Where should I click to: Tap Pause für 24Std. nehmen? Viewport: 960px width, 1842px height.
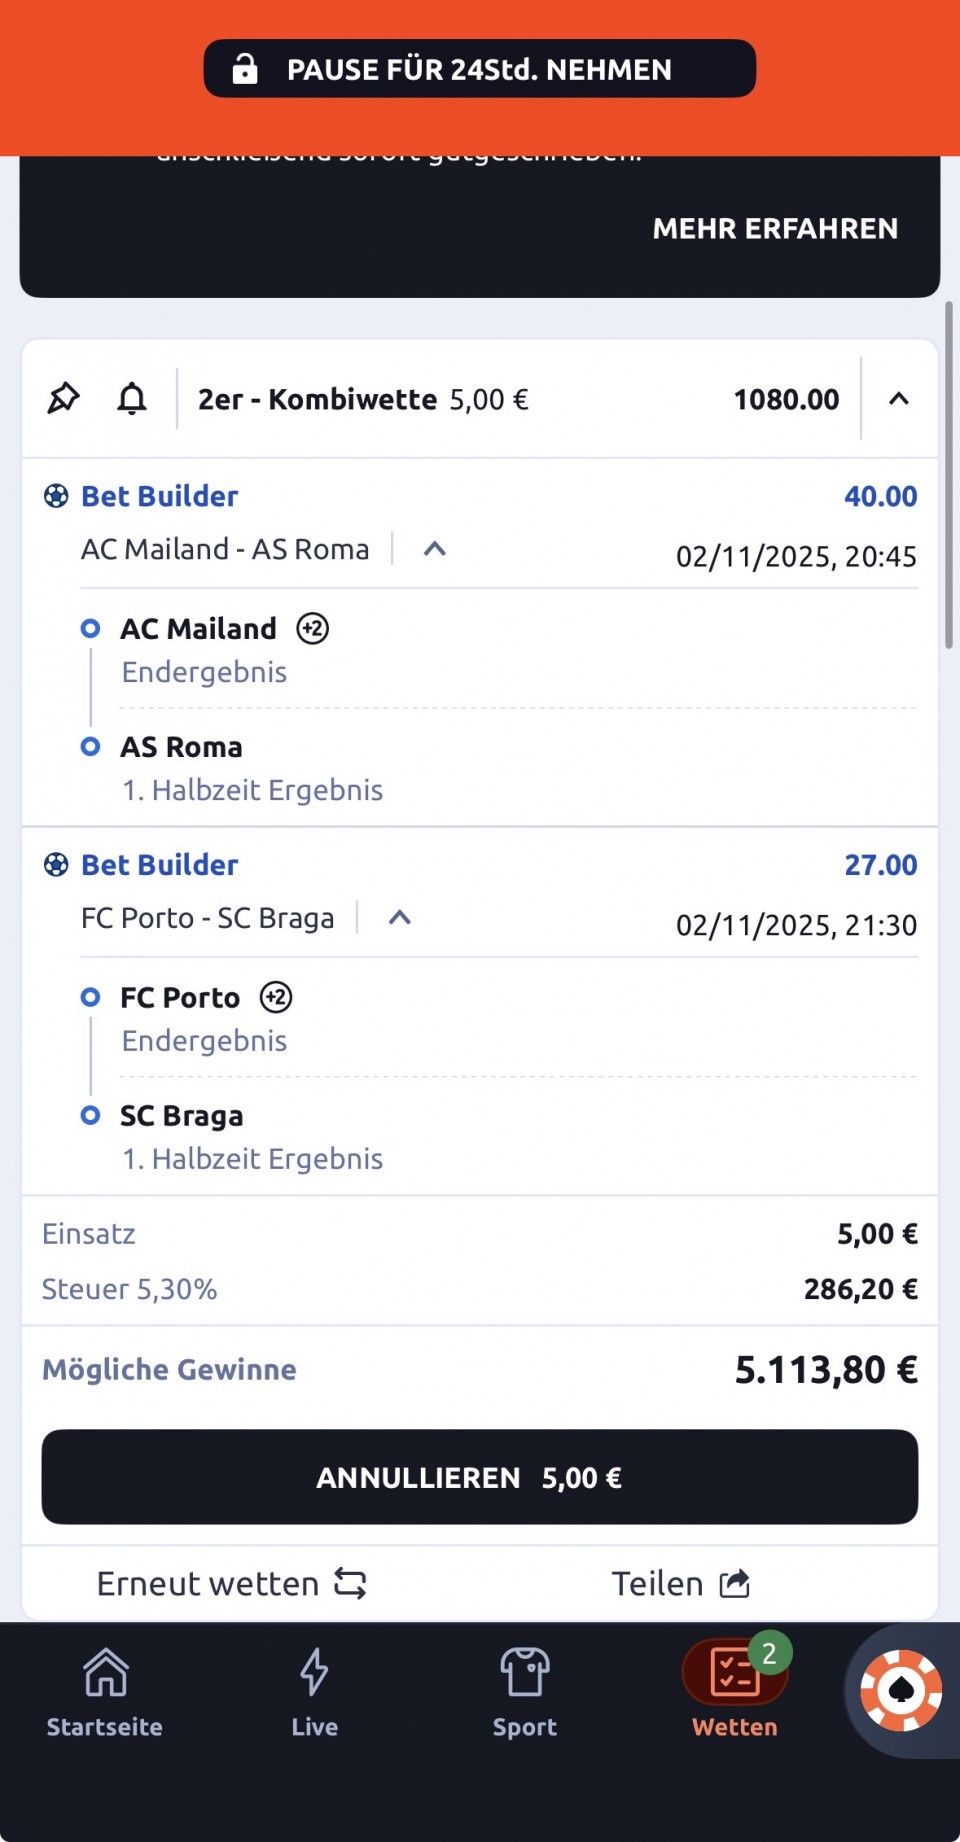[x=480, y=69]
